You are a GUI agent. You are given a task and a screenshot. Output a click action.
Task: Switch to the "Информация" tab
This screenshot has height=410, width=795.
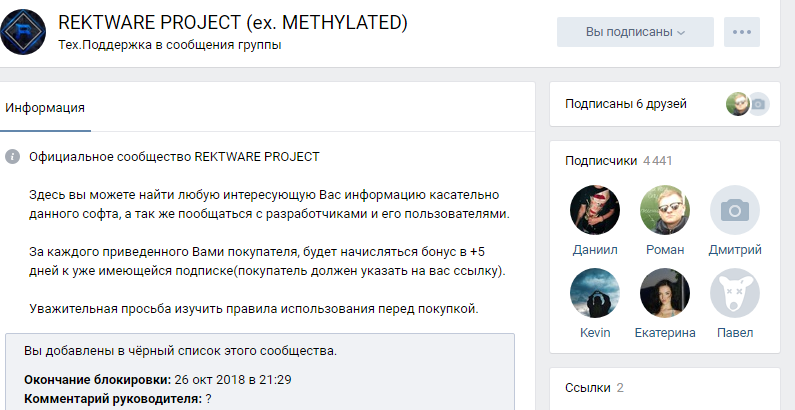pyautogui.click(x=45, y=108)
